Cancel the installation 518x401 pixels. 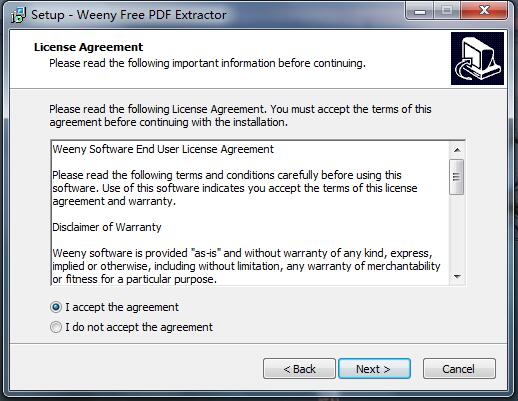459,369
